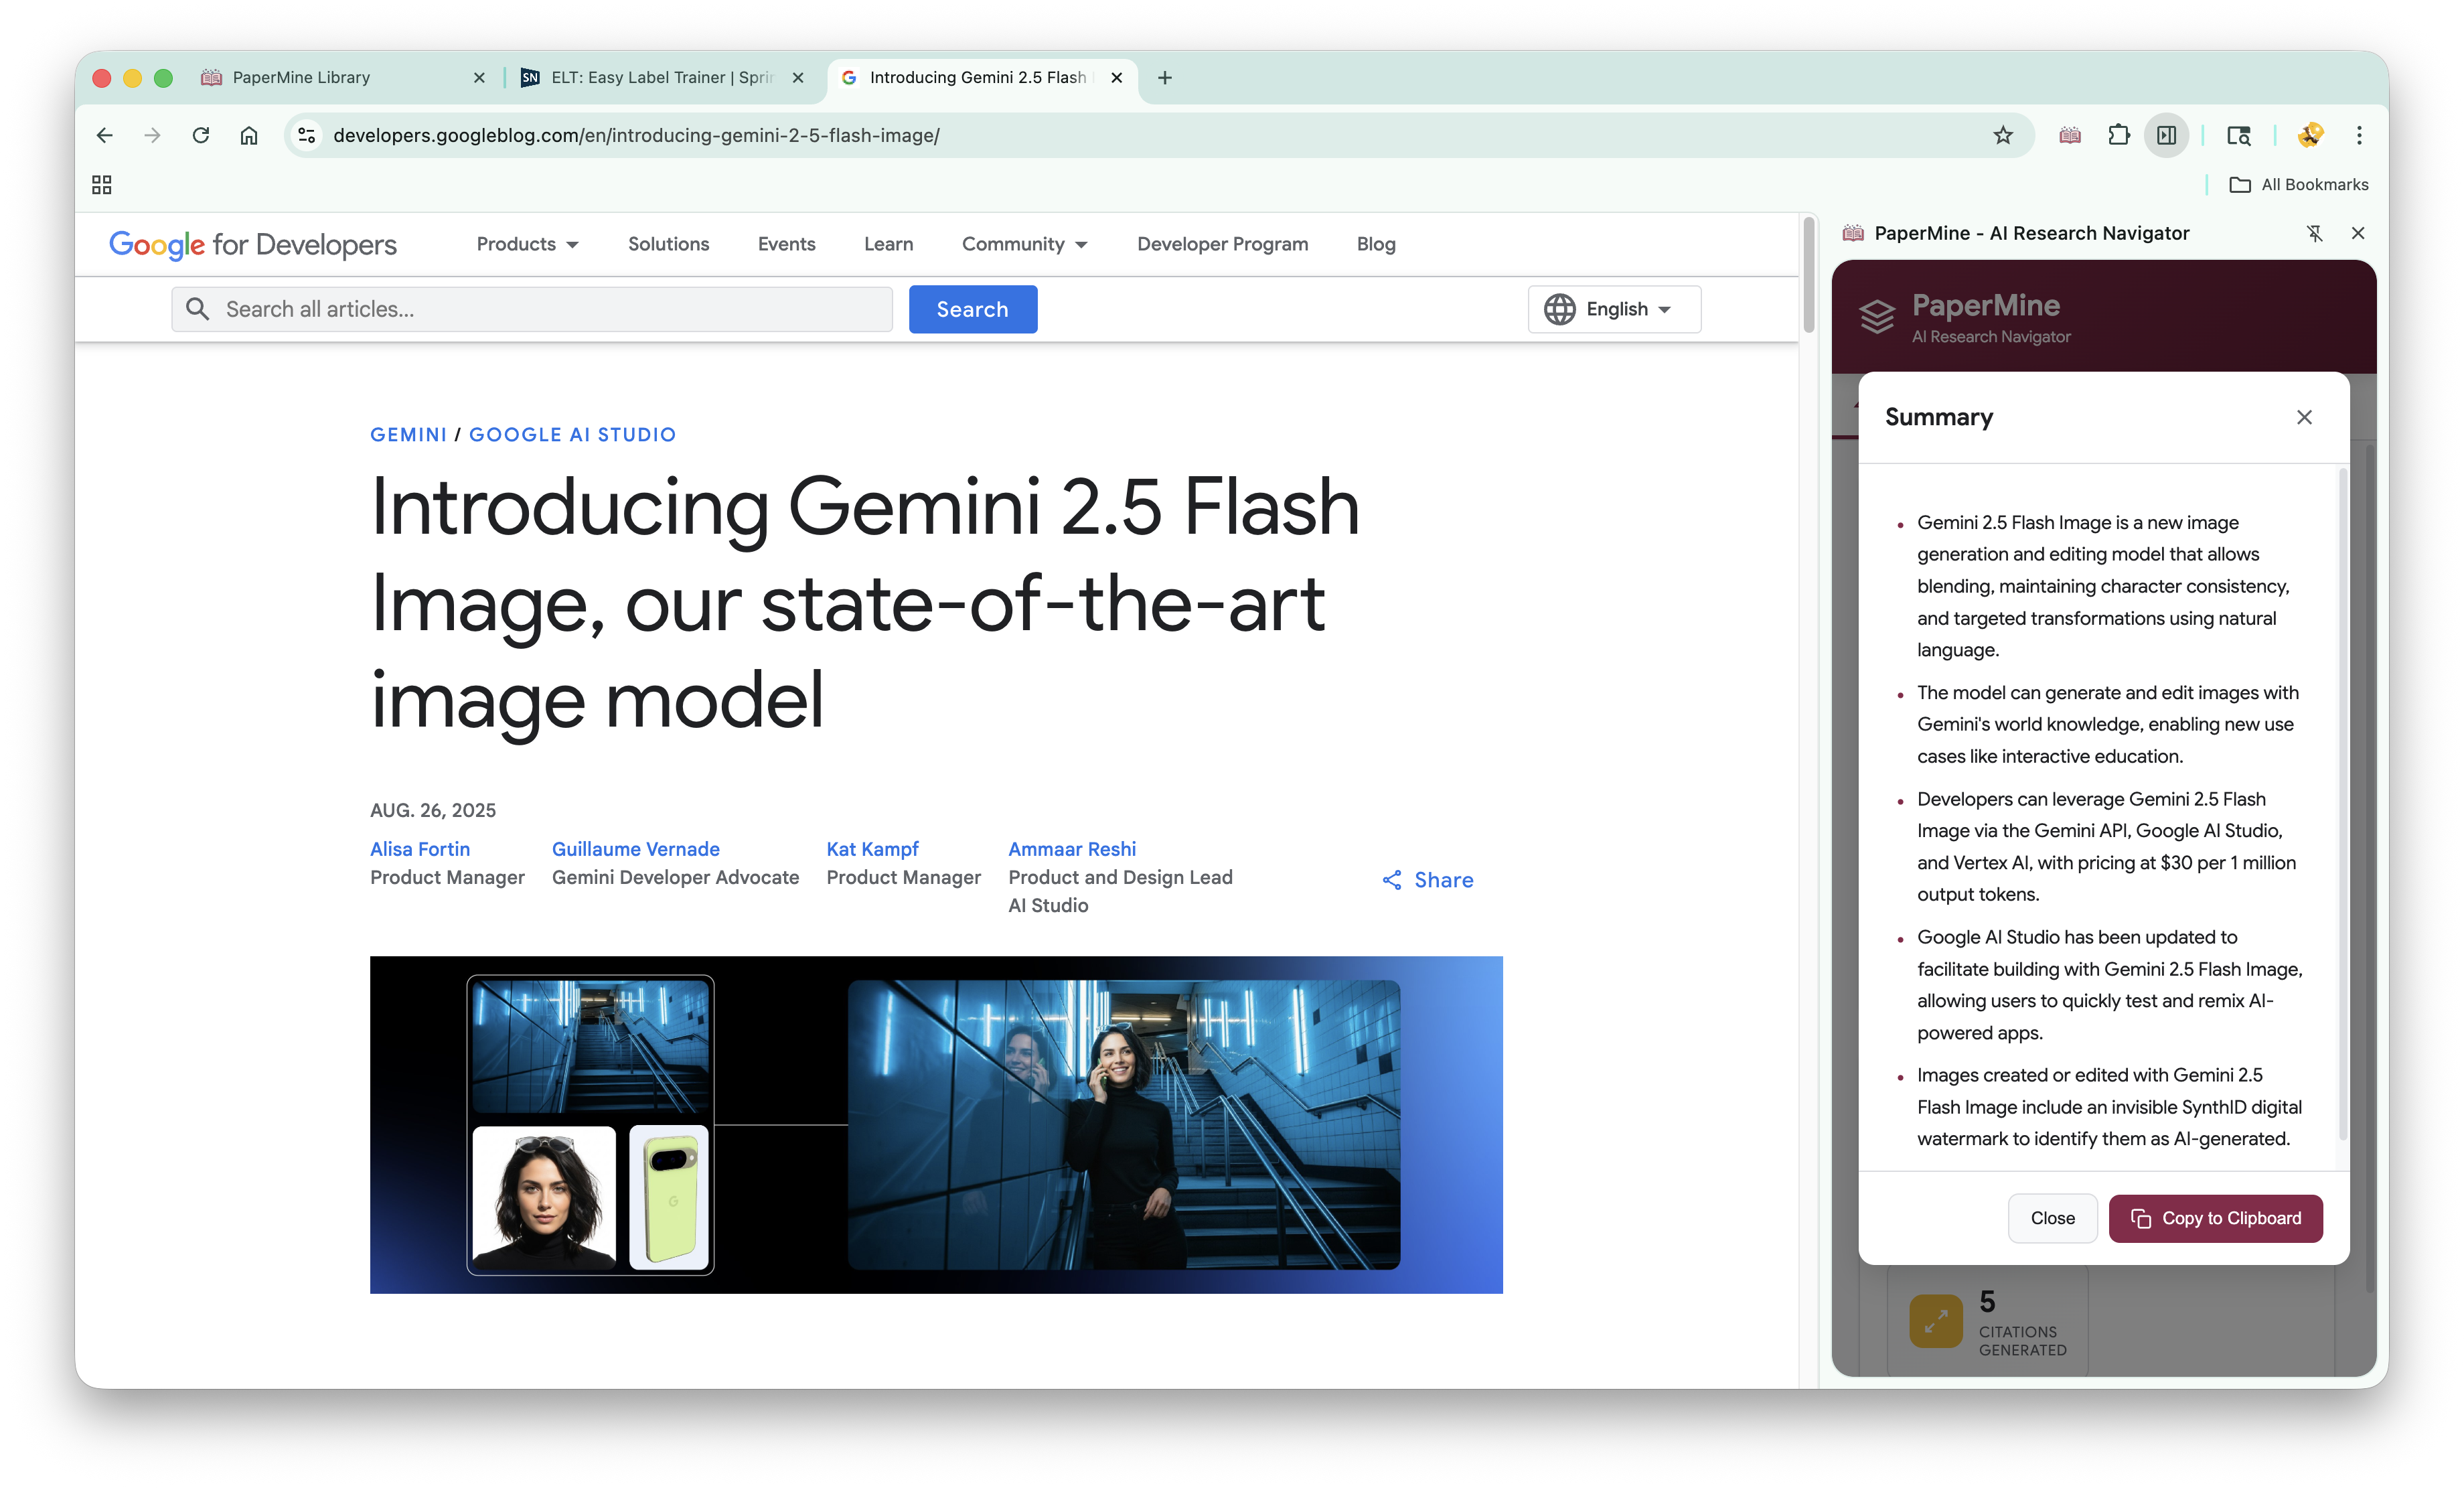Screen dimensions: 2464x1488
Task: Click the site information icon in address bar
Action: point(307,135)
